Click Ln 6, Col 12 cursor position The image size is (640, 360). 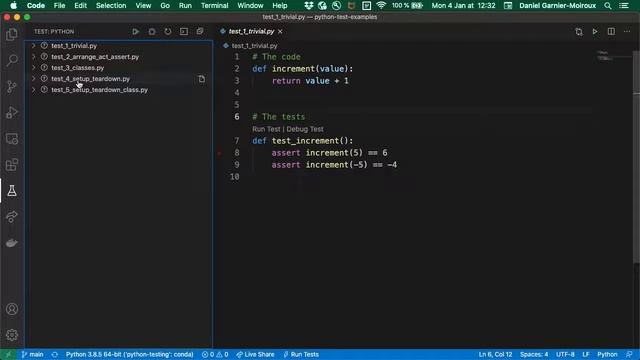click(x=495, y=354)
